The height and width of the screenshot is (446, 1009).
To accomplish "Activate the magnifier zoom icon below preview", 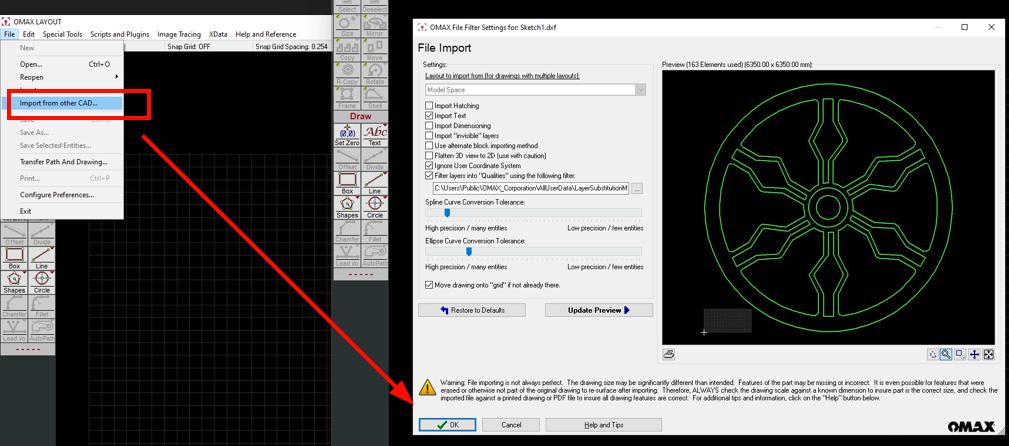I will point(946,354).
